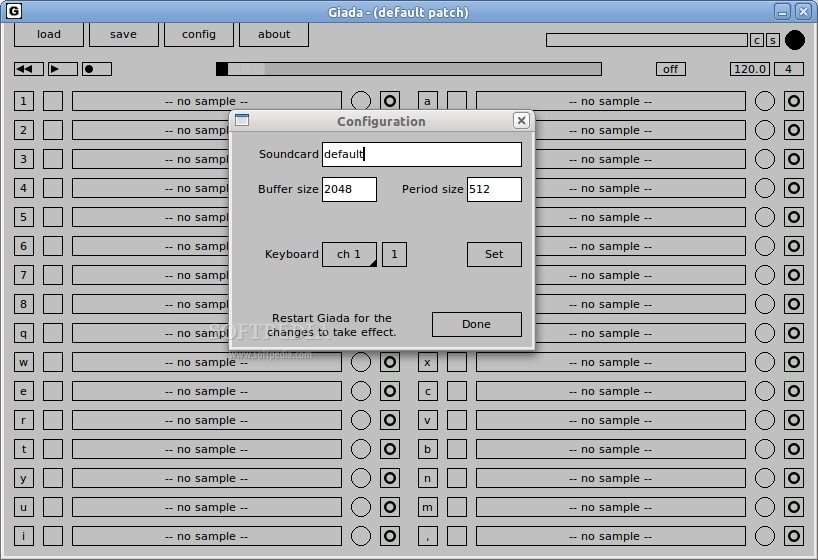Open the play mode button of channel t
Viewport: 818px width, 560px height.
390,449
